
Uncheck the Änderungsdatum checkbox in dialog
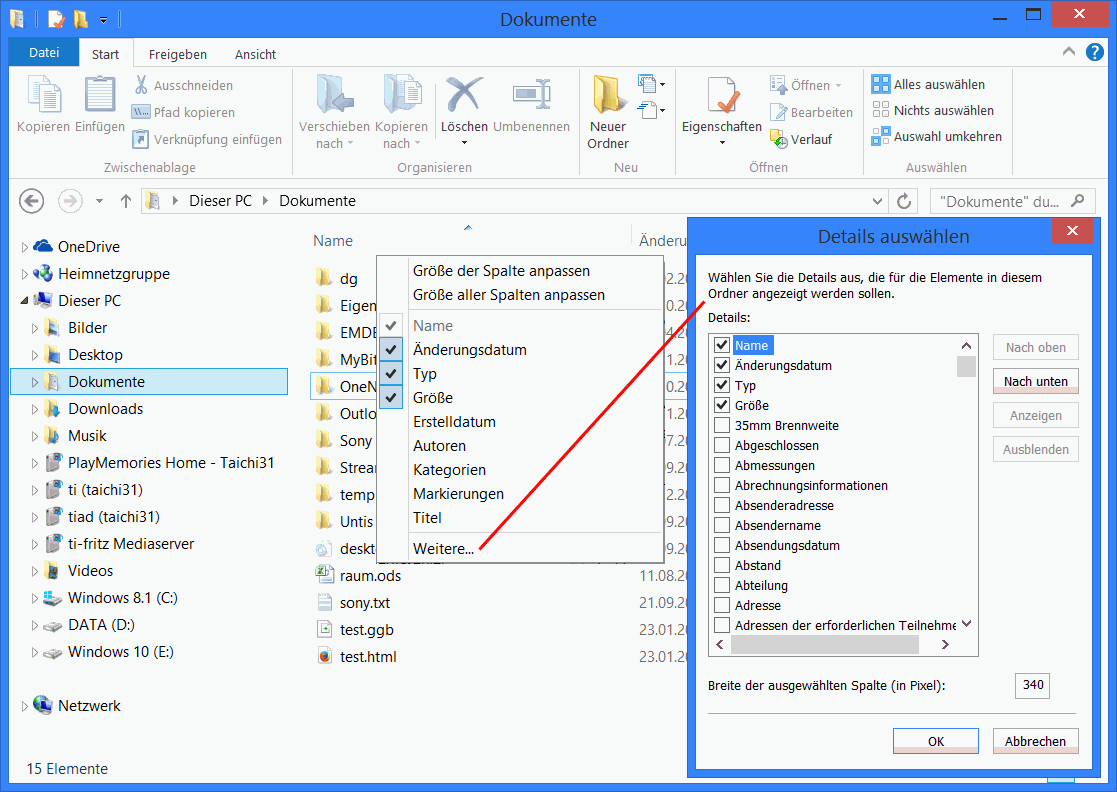[x=722, y=365]
